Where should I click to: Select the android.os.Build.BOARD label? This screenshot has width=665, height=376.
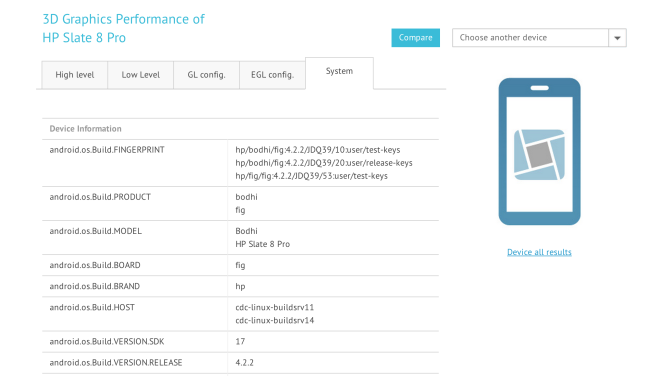coord(95,265)
